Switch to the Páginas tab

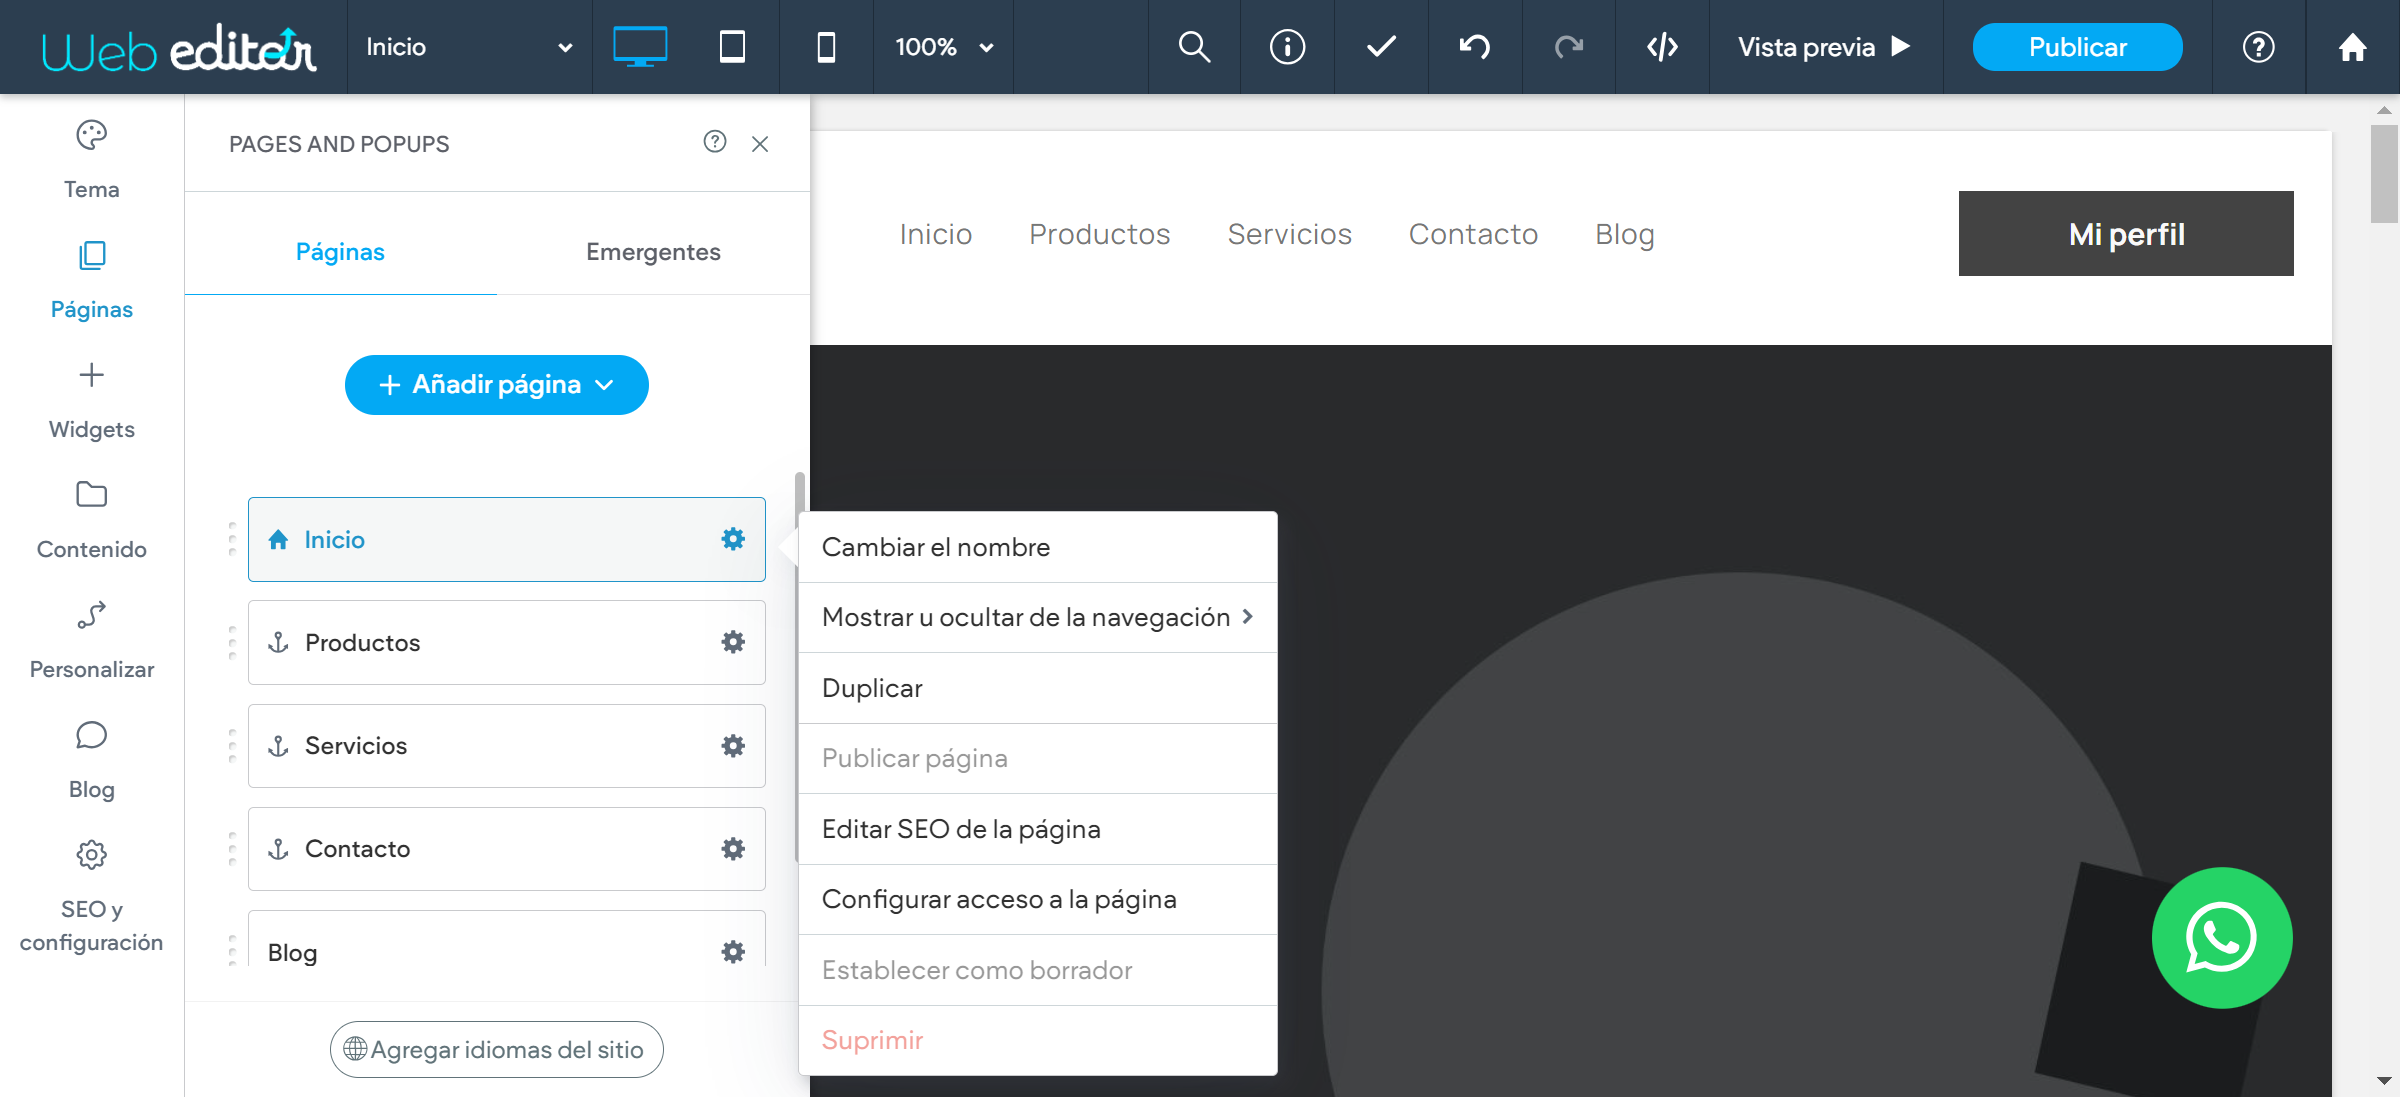[340, 252]
